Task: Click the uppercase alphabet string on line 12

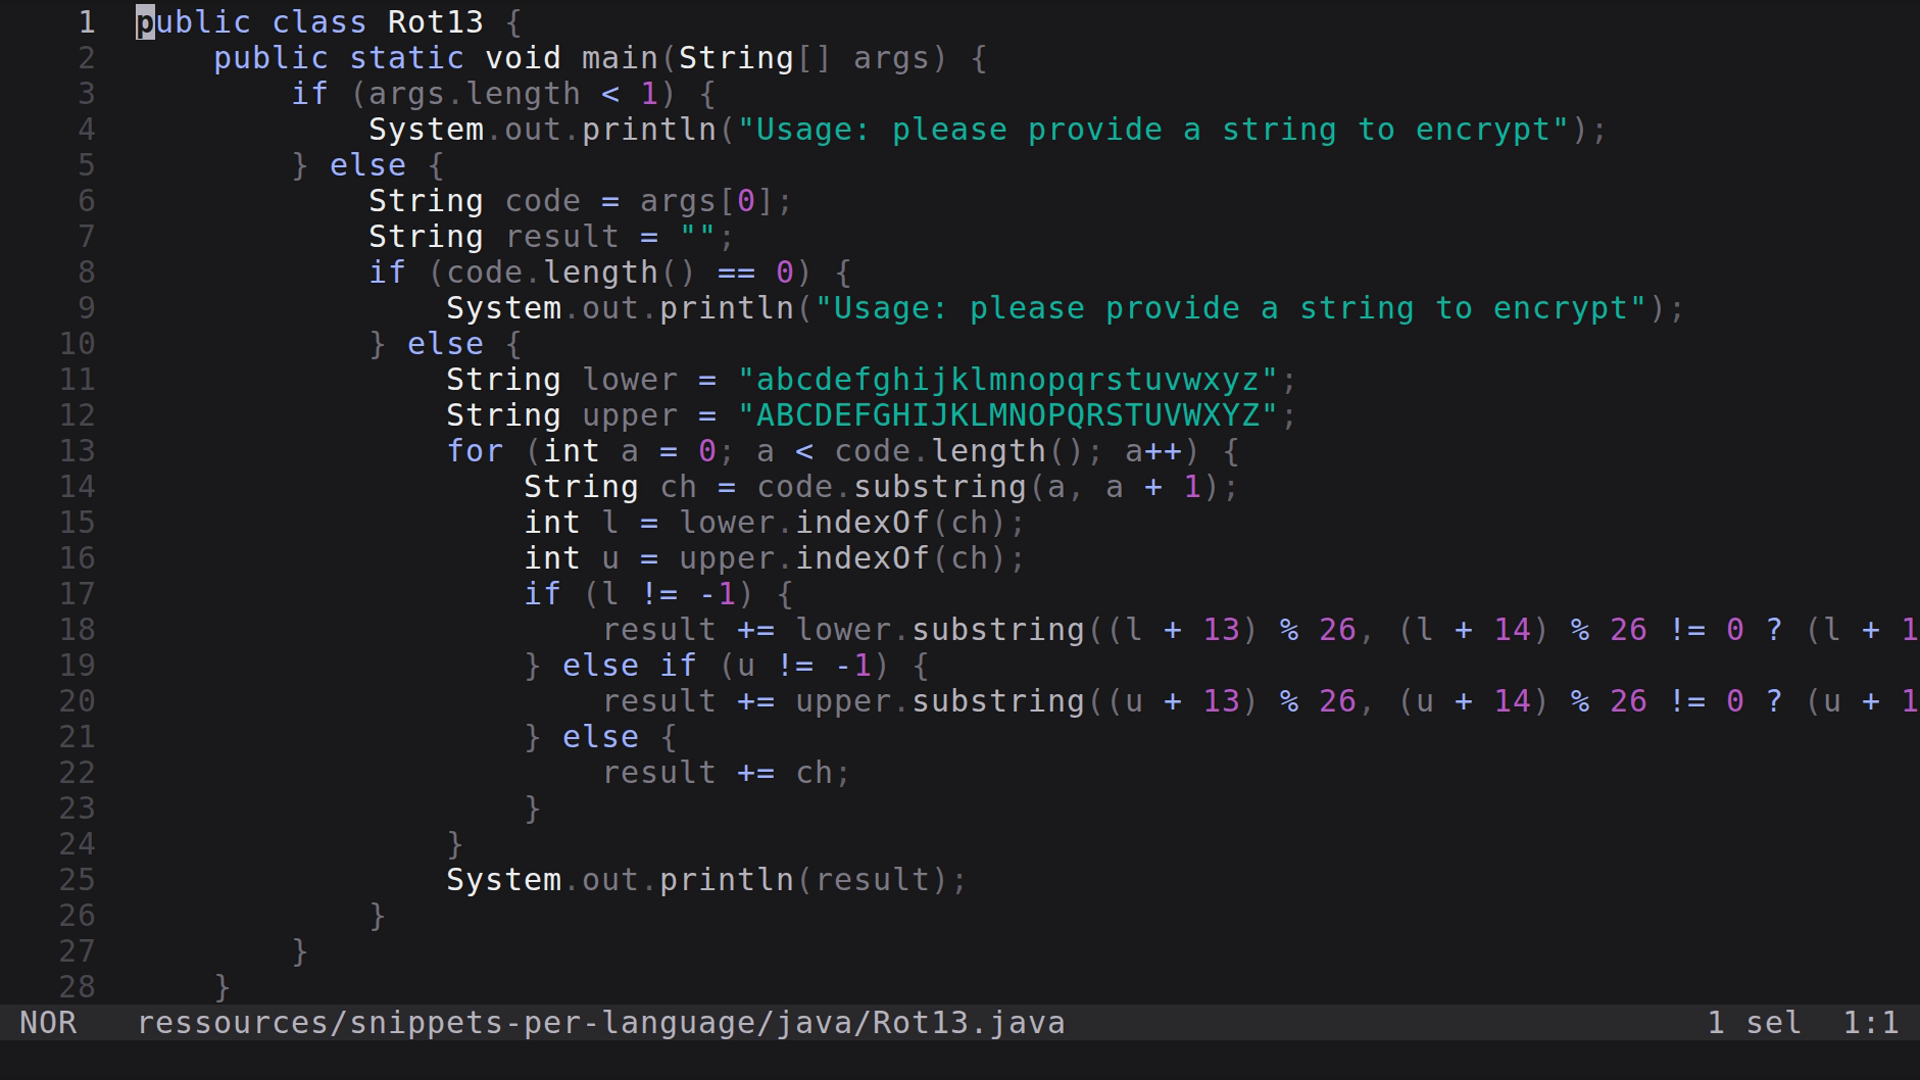Action: tap(1012, 415)
